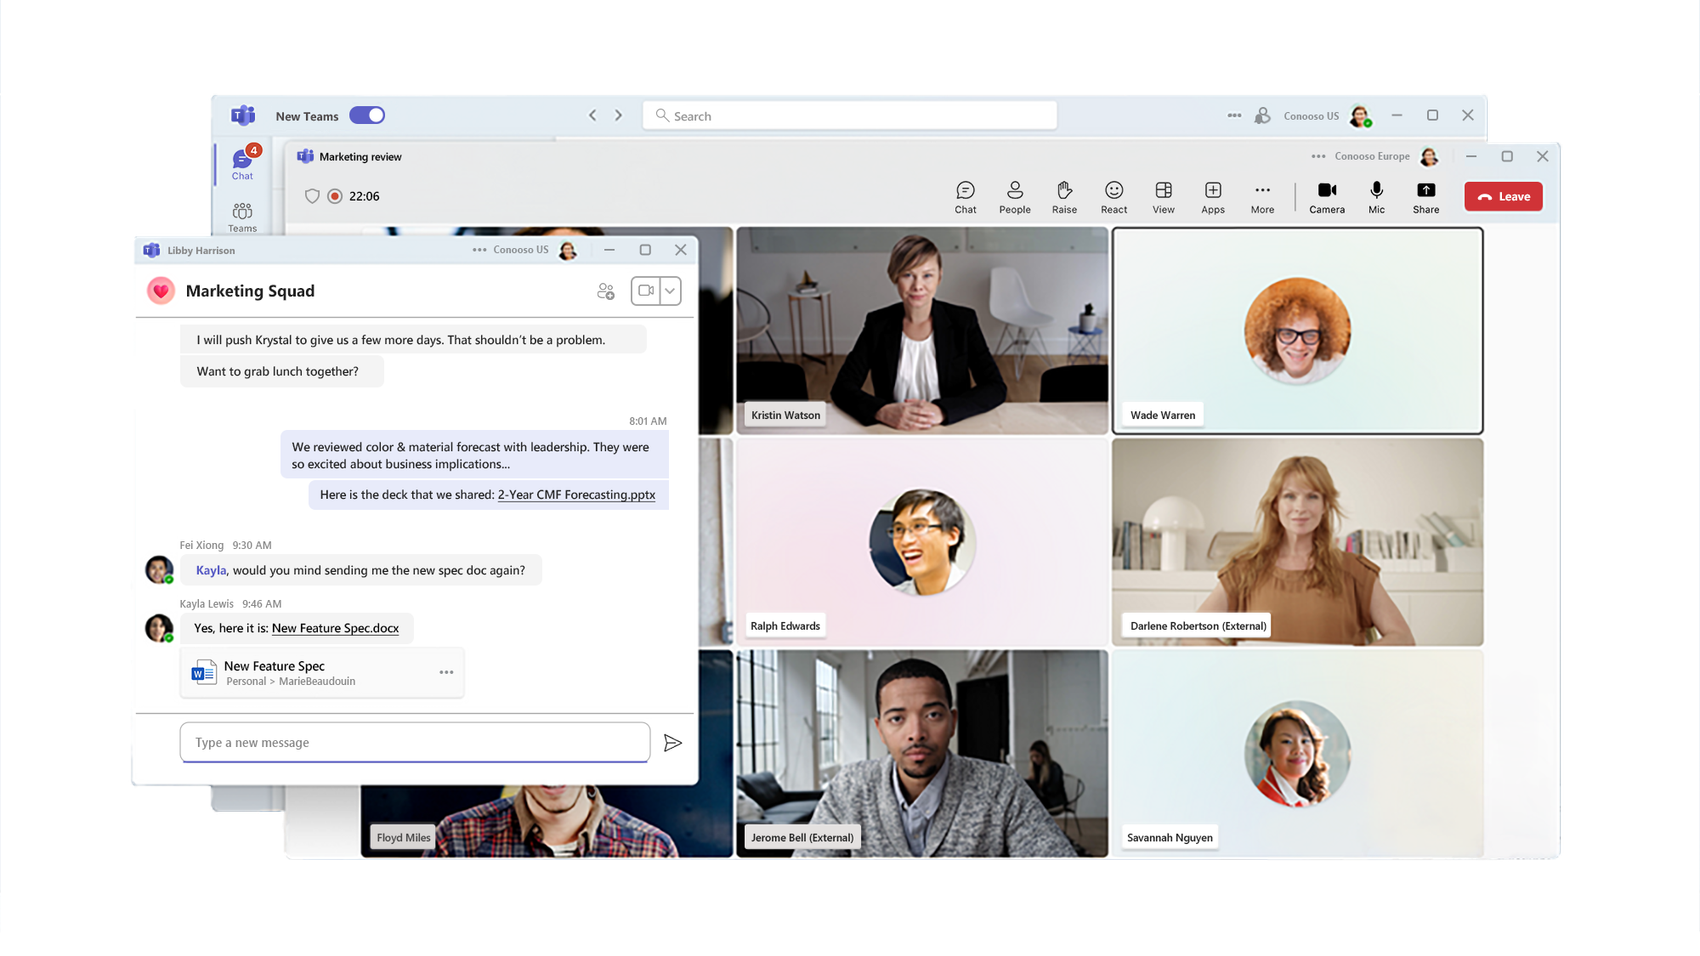Raise your hand in the meeting

click(x=1064, y=197)
